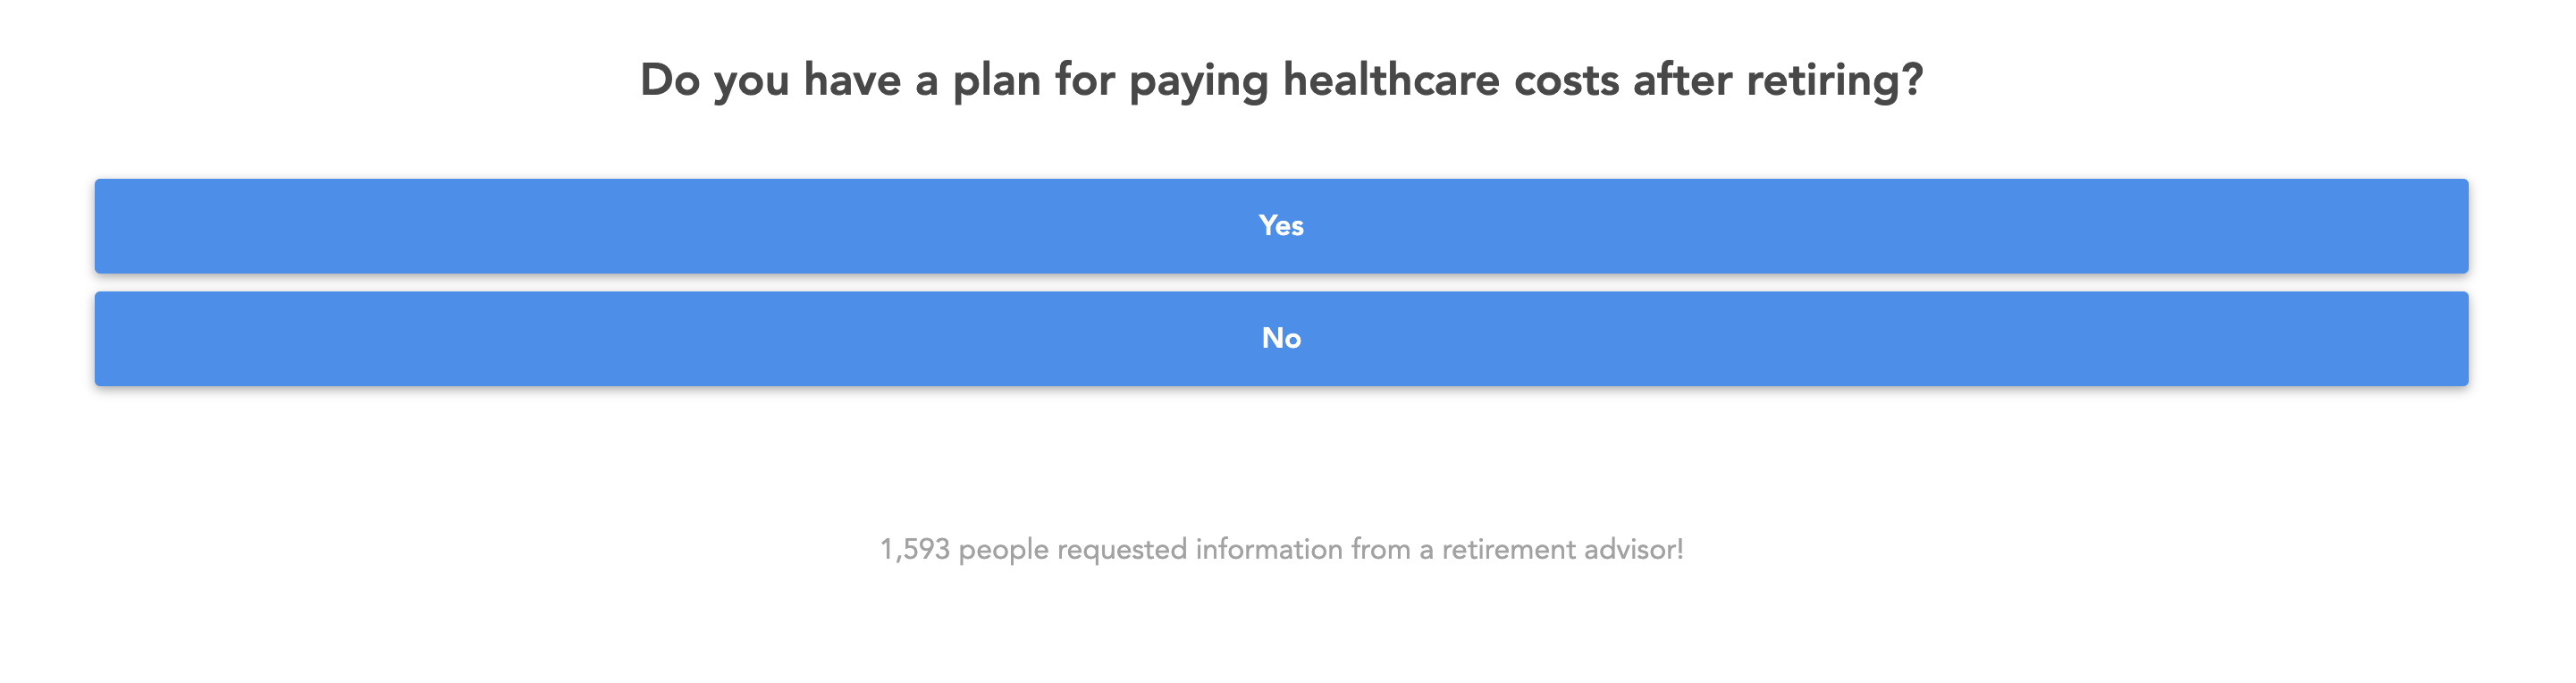
Task: Select the heading about paying healthcare costs
Action: click(x=1281, y=80)
